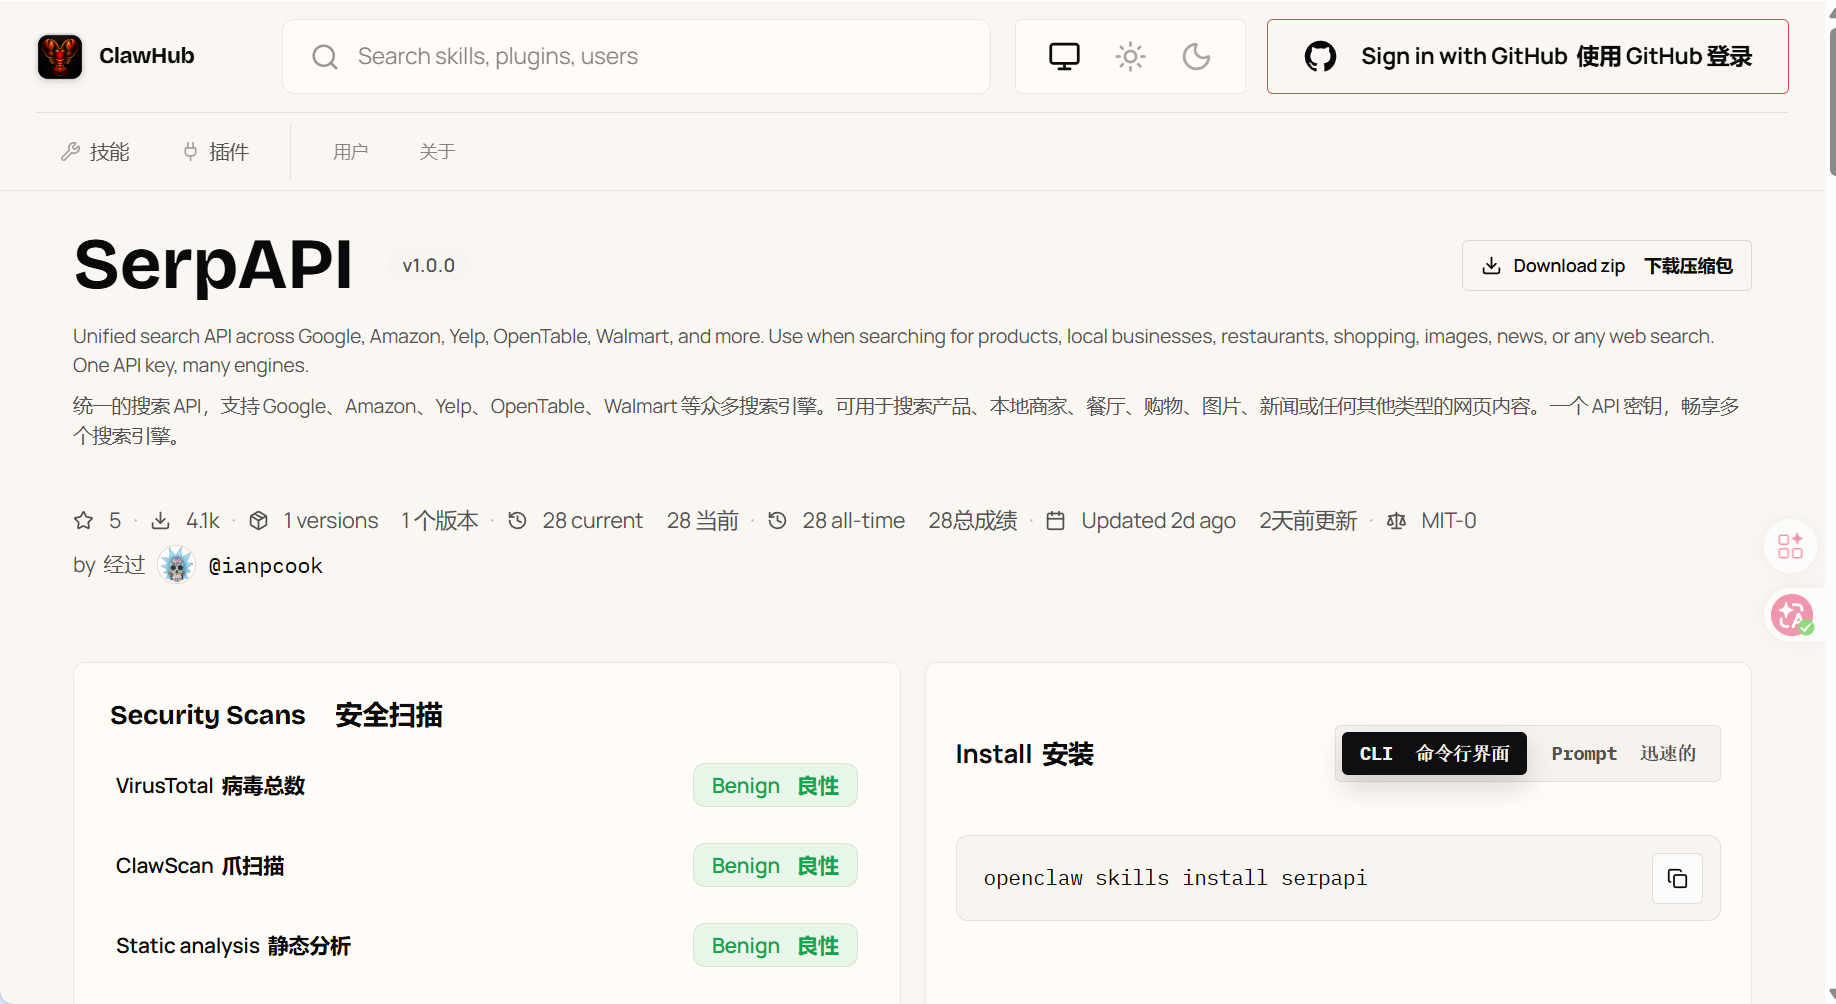
Task: Click the Static analysis Benign badge
Action: tap(775, 946)
